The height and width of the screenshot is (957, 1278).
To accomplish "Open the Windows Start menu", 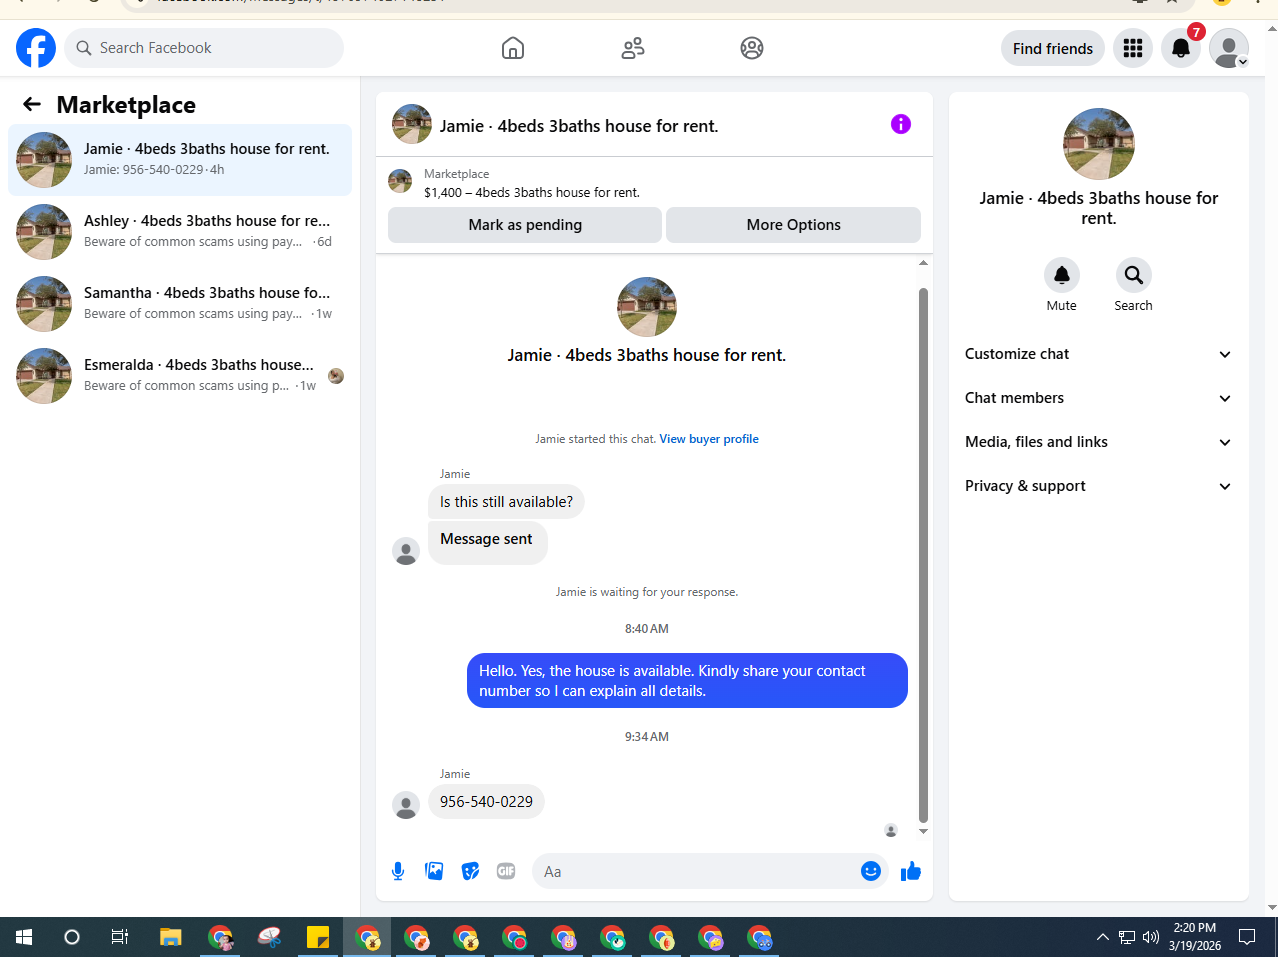I will click(24, 937).
